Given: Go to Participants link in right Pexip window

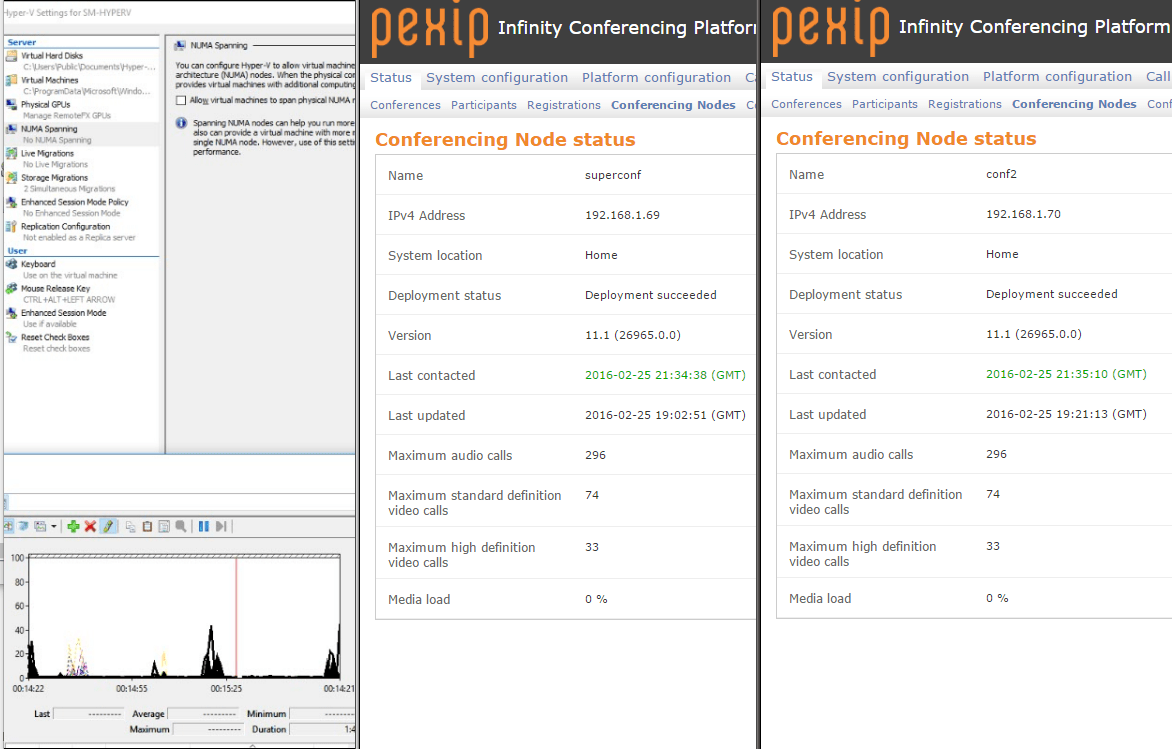Looking at the screenshot, I should (x=885, y=105).
